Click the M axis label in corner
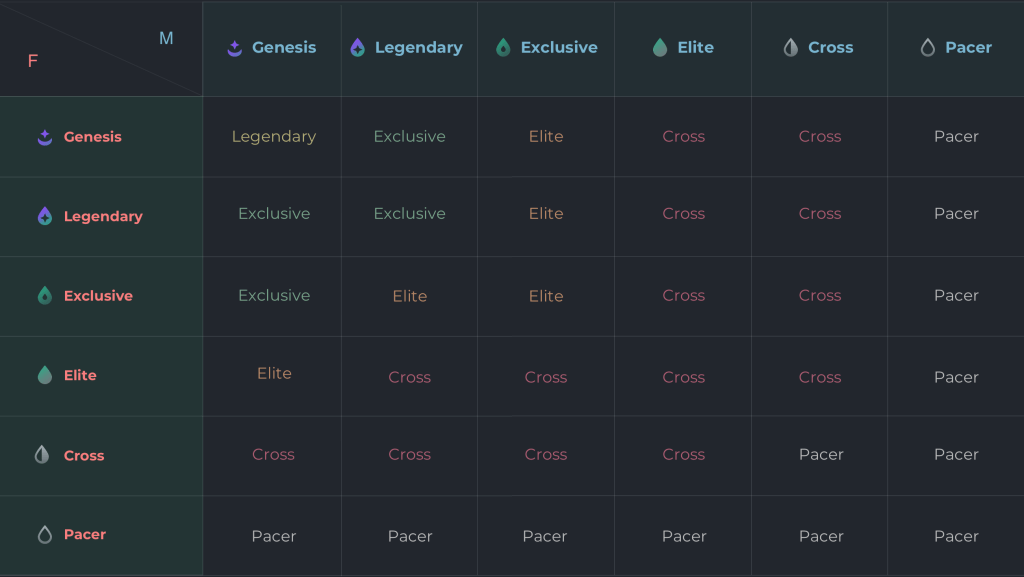1024x577 pixels. 167,39
